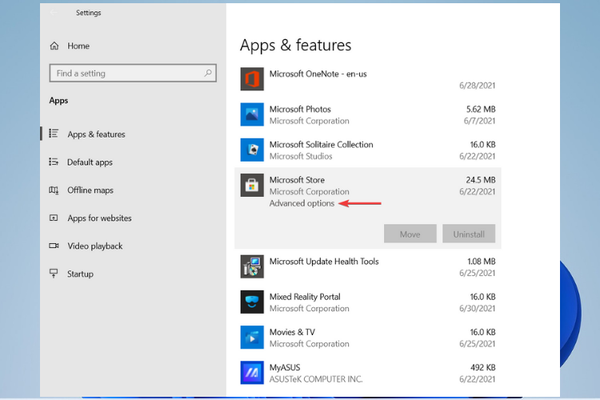Click the Movies & TV app icon
Image resolution: width=600 pixels, height=400 pixels.
[x=252, y=337]
